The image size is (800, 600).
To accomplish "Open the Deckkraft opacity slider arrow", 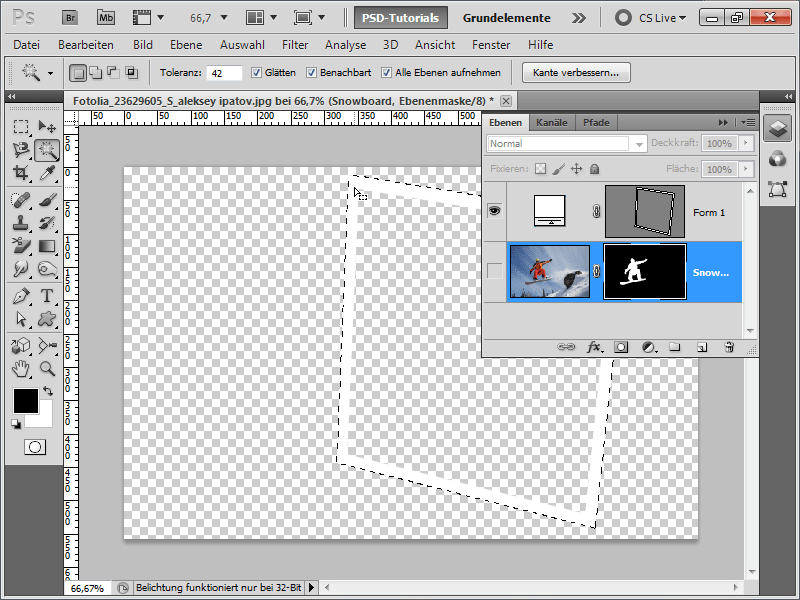I will click(x=746, y=143).
